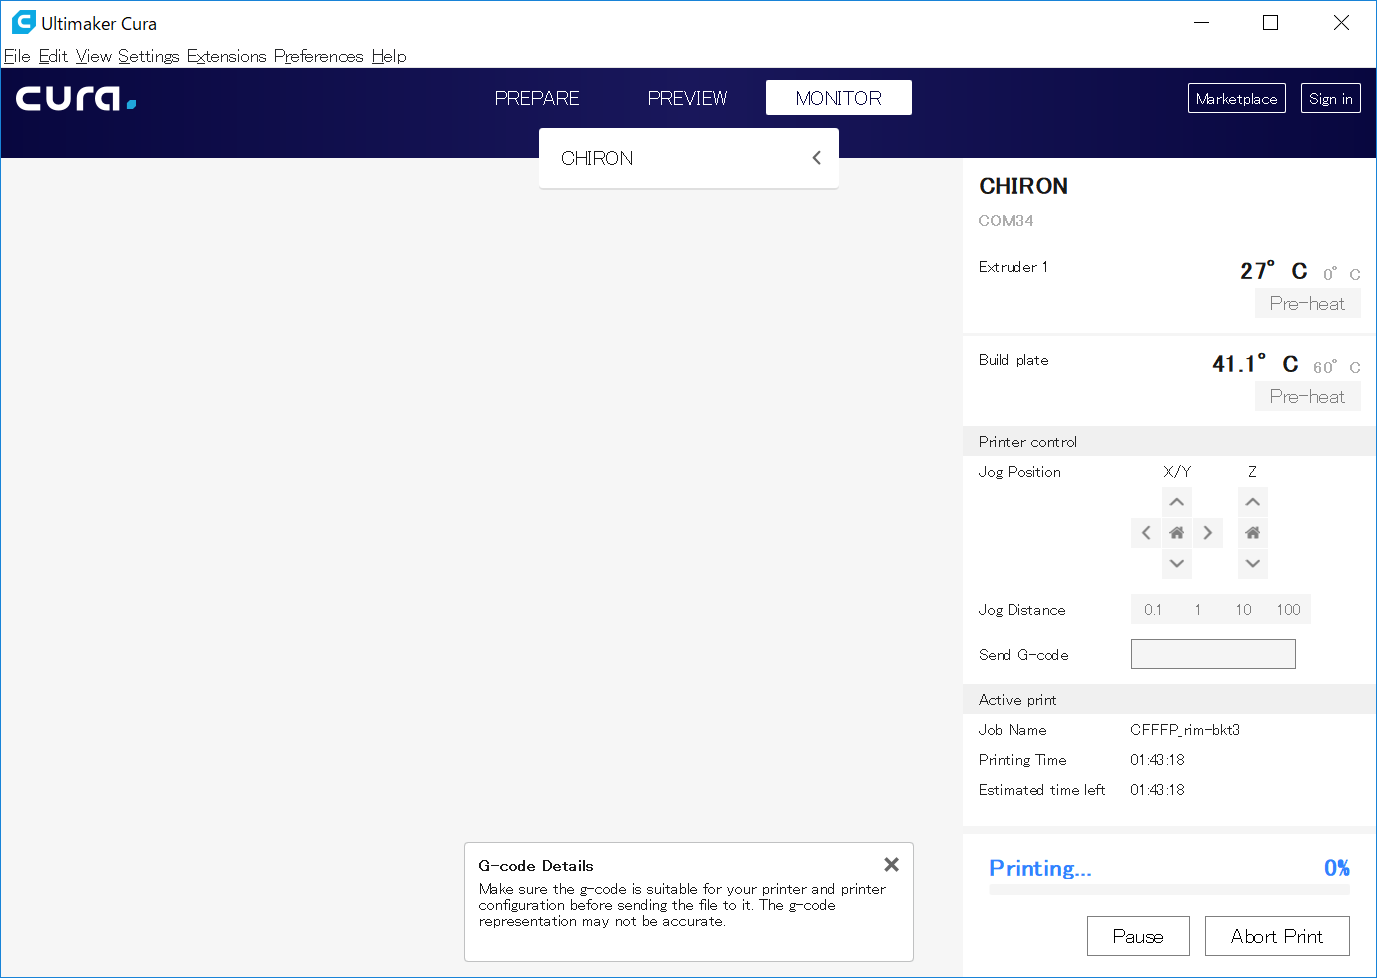Click the Sign in button
Viewport: 1377px width, 978px height.
tap(1331, 98)
